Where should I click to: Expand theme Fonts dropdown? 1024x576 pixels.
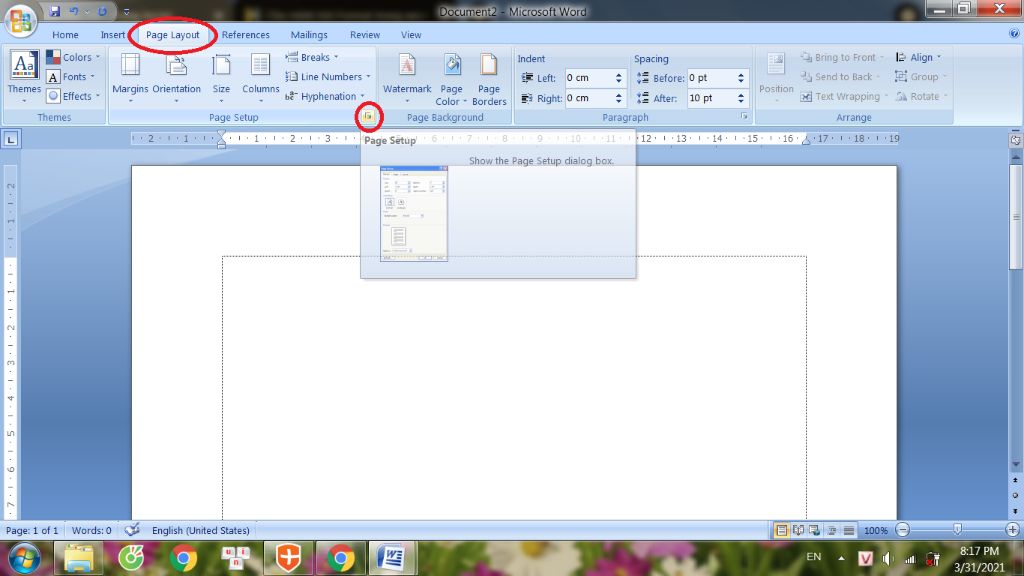[x=71, y=76]
